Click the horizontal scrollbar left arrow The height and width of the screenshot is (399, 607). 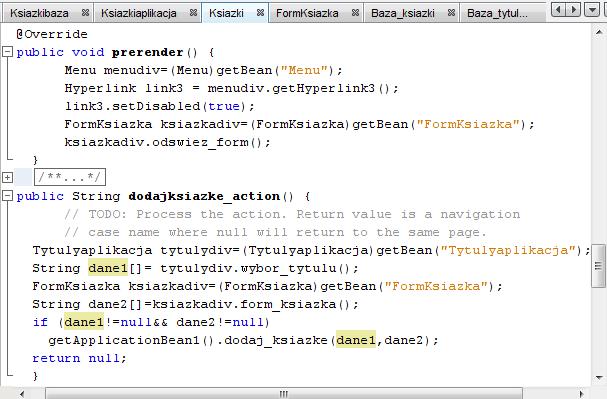22,393
